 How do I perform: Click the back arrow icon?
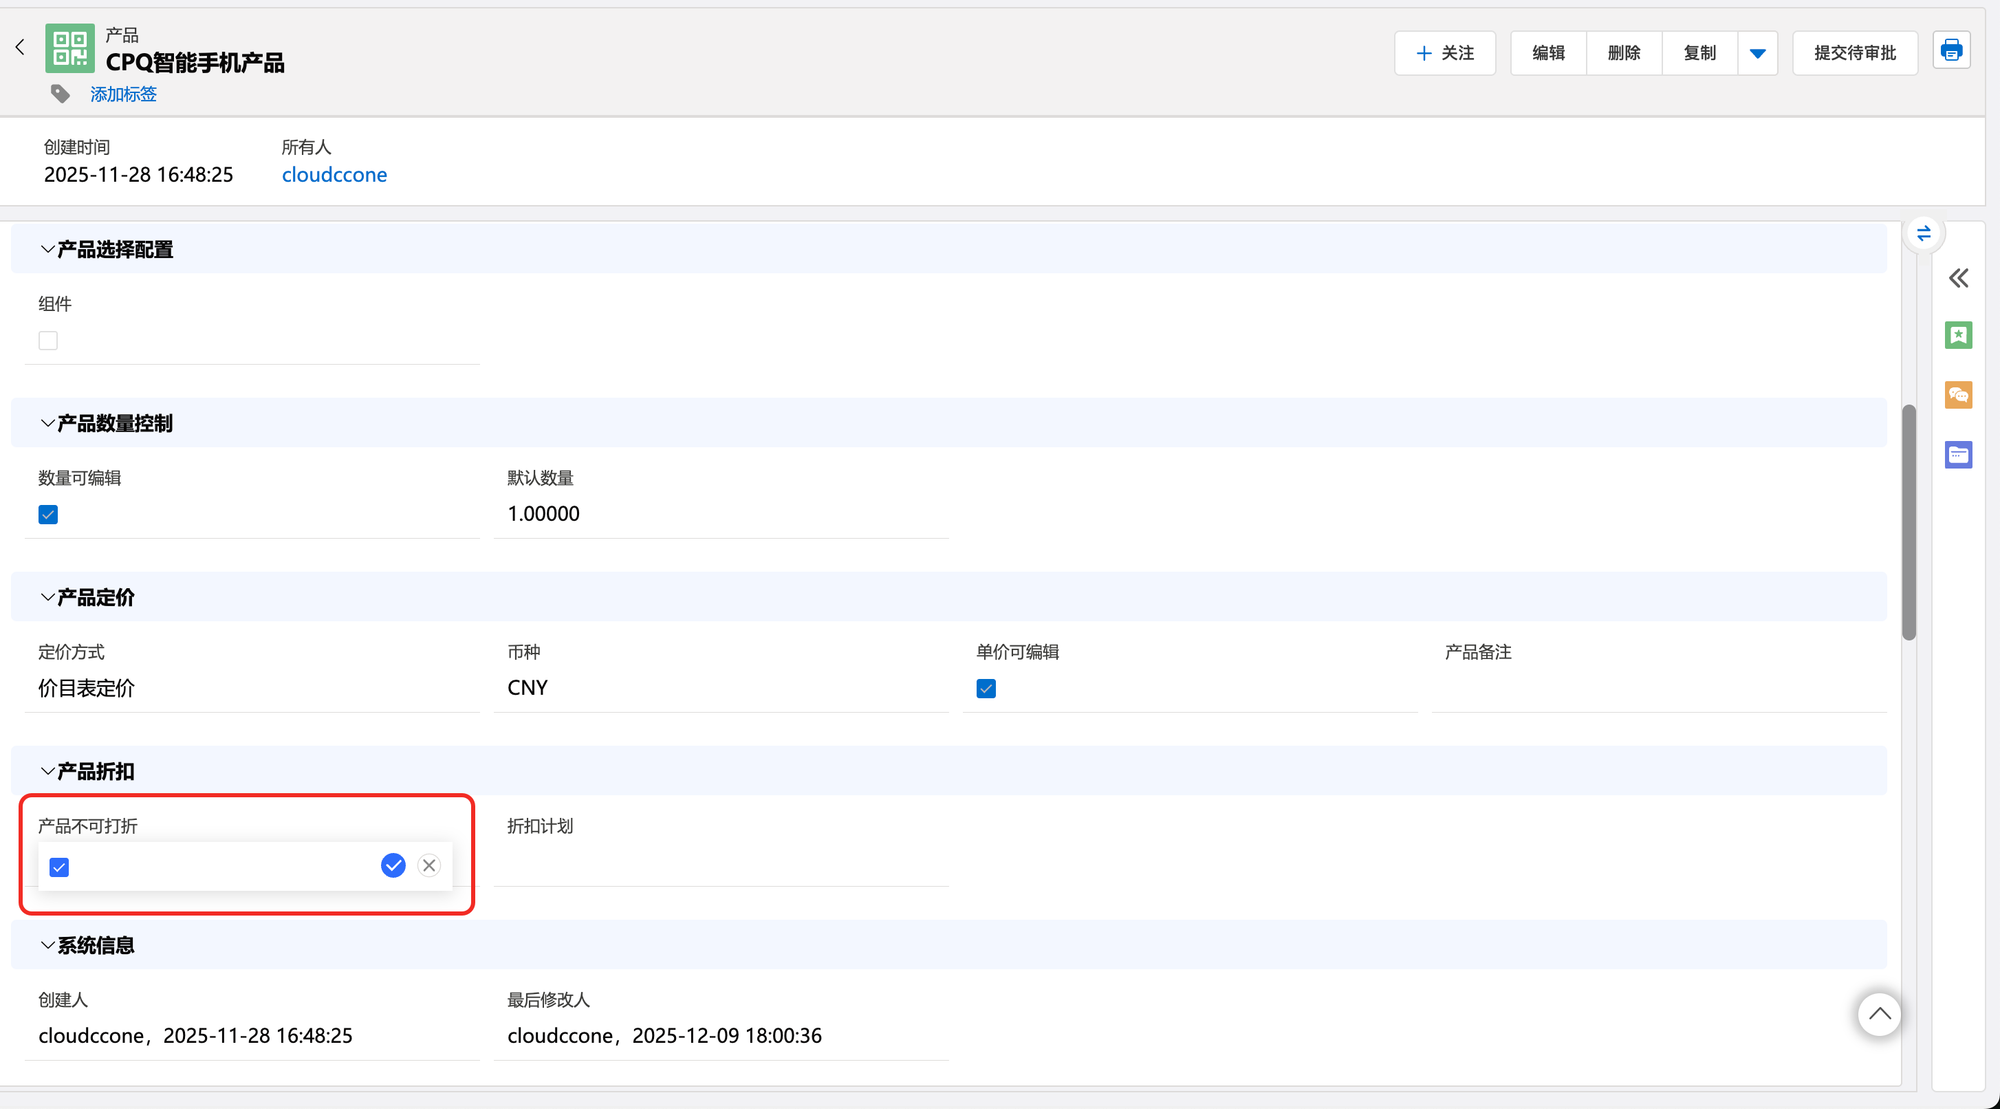(x=20, y=47)
